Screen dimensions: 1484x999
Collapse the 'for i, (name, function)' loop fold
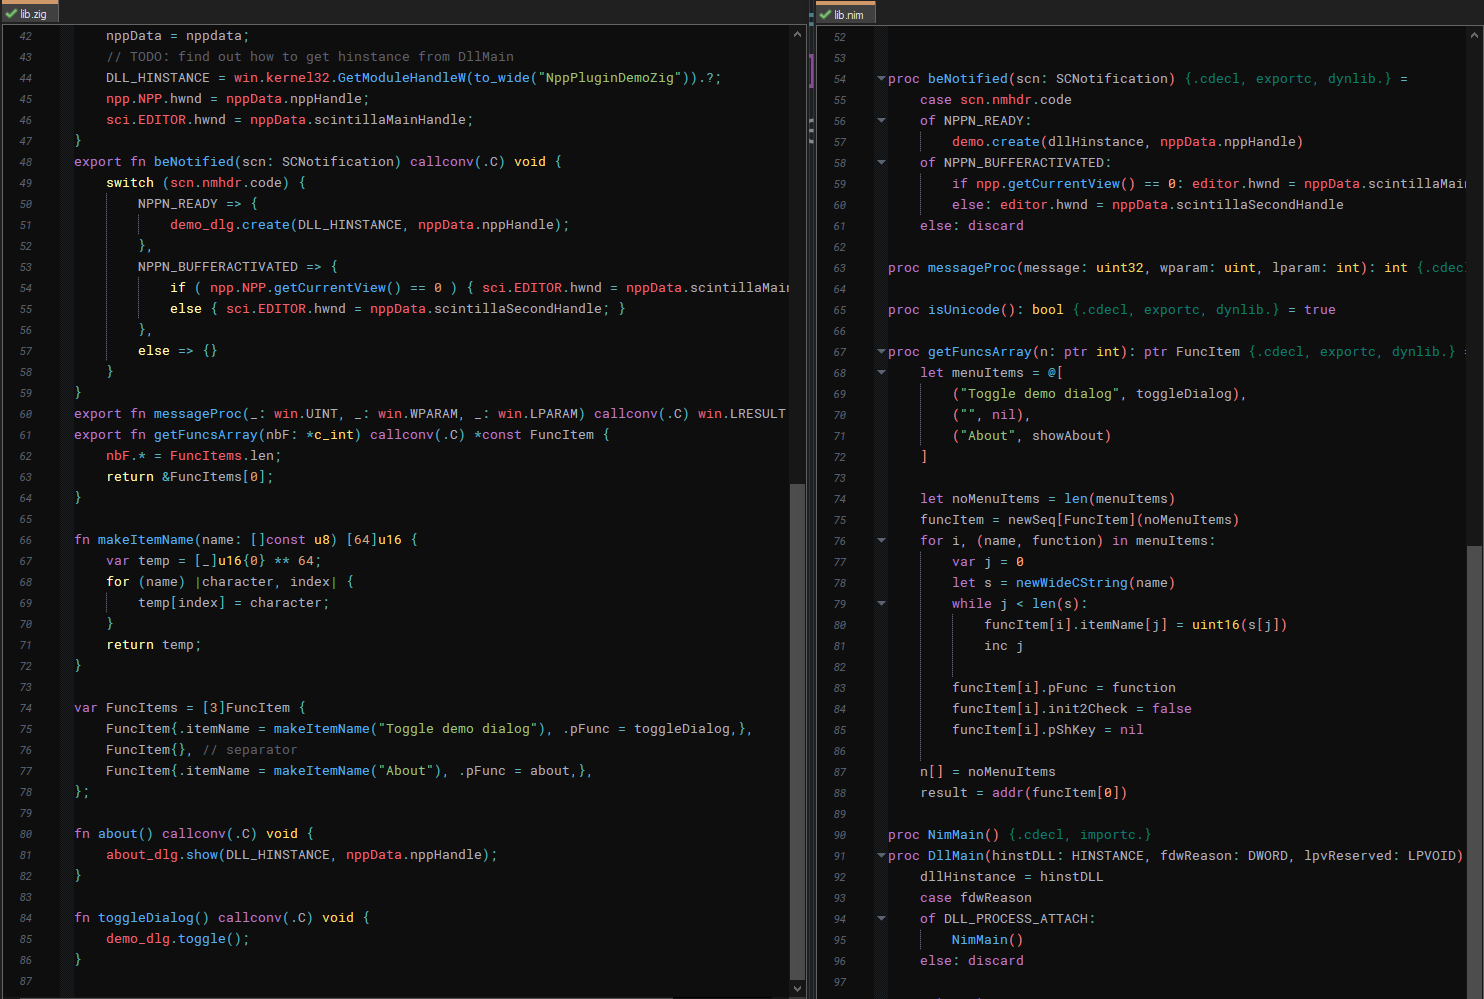point(881,540)
